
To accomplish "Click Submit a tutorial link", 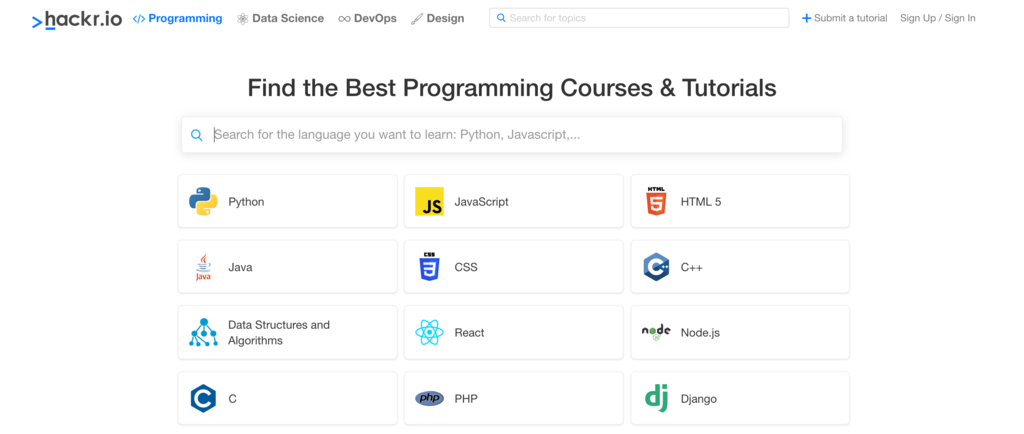I will [845, 18].
